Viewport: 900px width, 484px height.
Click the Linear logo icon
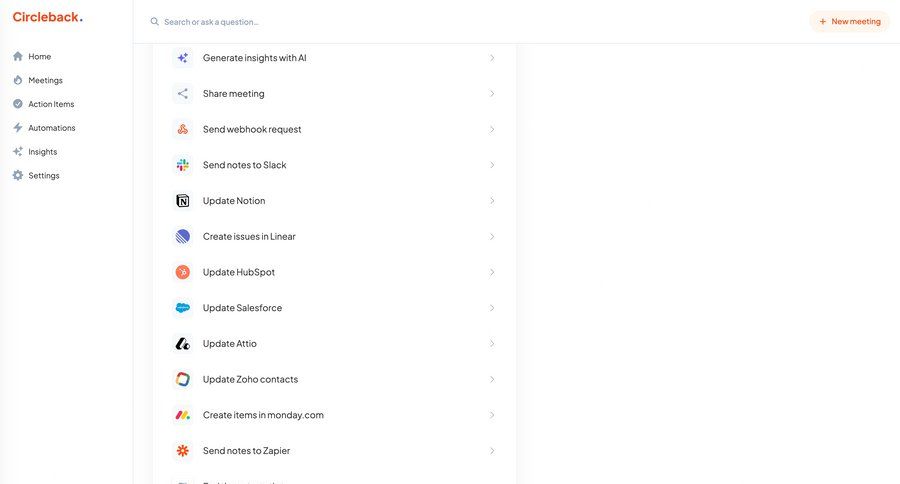(x=182, y=237)
